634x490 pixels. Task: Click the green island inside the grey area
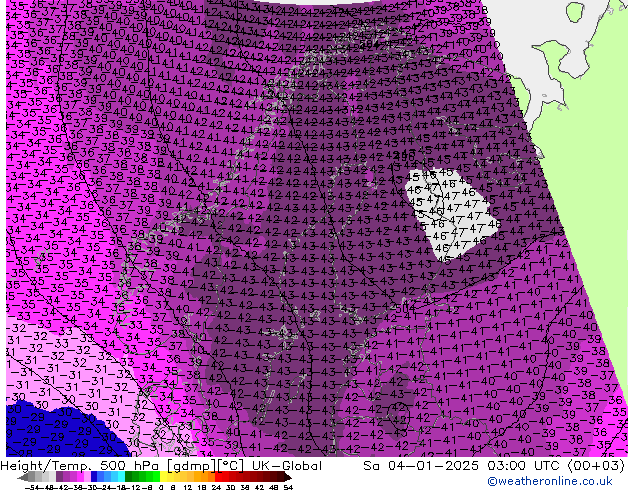click(x=575, y=12)
